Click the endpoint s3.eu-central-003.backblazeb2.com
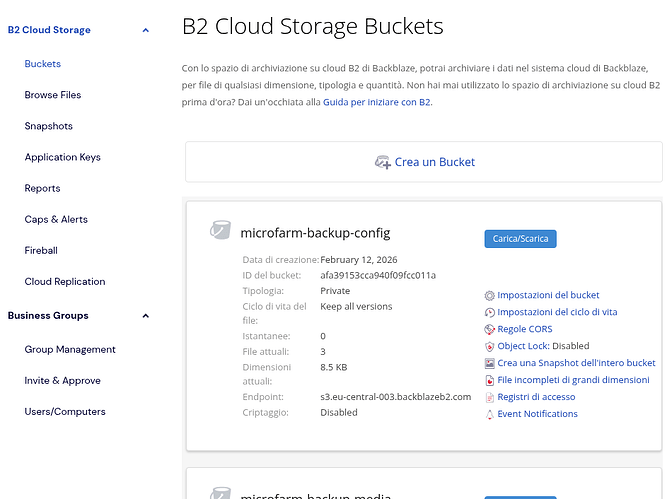Viewport: 667px width, 499px height. pos(396,397)
